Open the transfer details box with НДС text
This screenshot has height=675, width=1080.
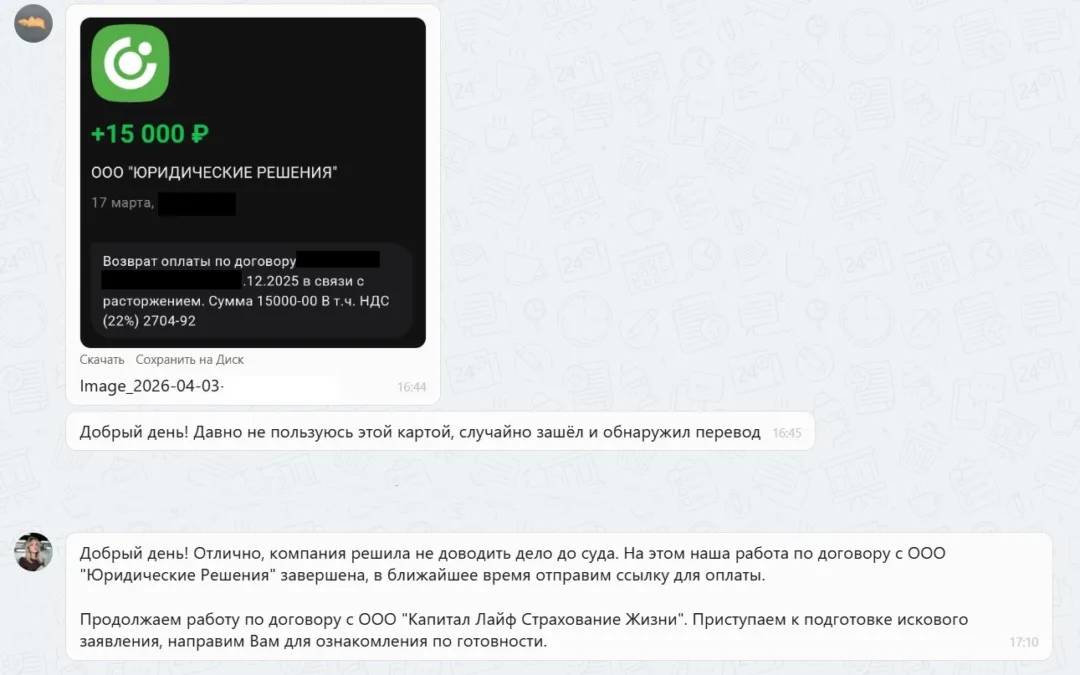pyautogui.click(x=252, y=287)
